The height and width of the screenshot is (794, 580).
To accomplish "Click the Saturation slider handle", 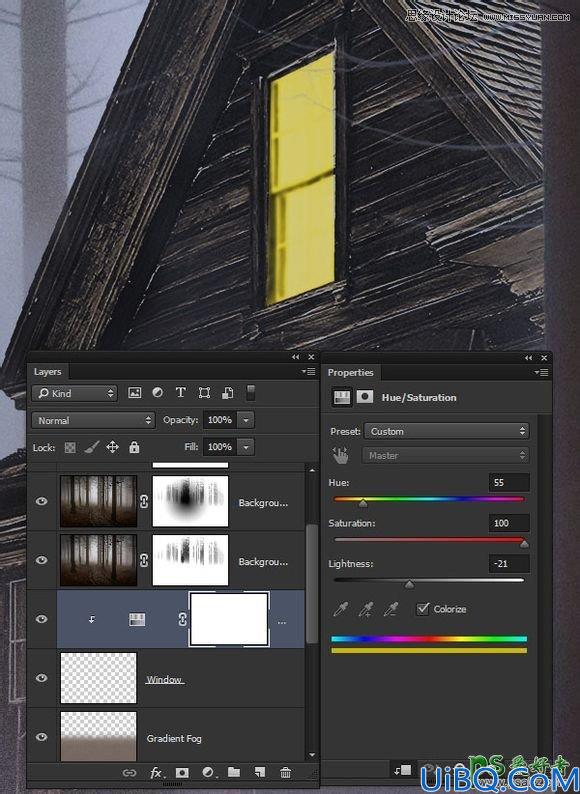I will point(524,543).
